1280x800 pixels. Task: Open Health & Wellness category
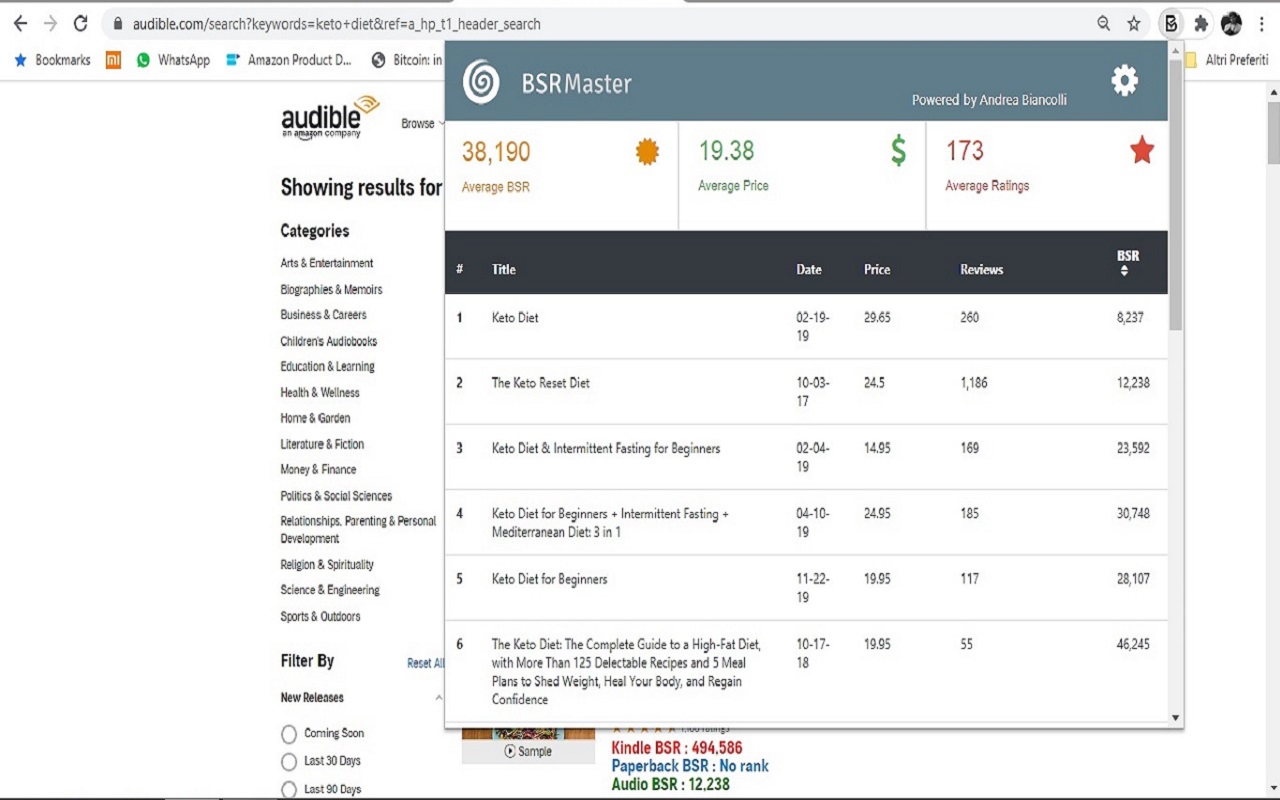[320, 393]
